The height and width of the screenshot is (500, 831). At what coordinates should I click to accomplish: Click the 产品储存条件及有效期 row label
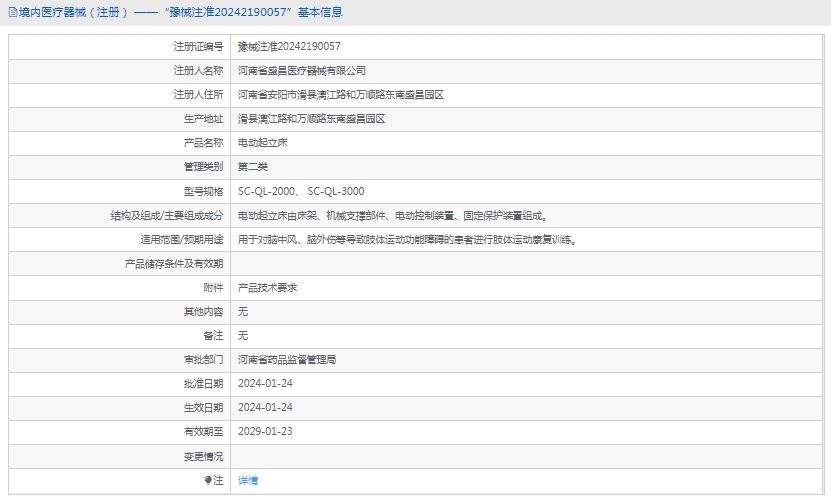pyautogui.click(x=173, y=264)
